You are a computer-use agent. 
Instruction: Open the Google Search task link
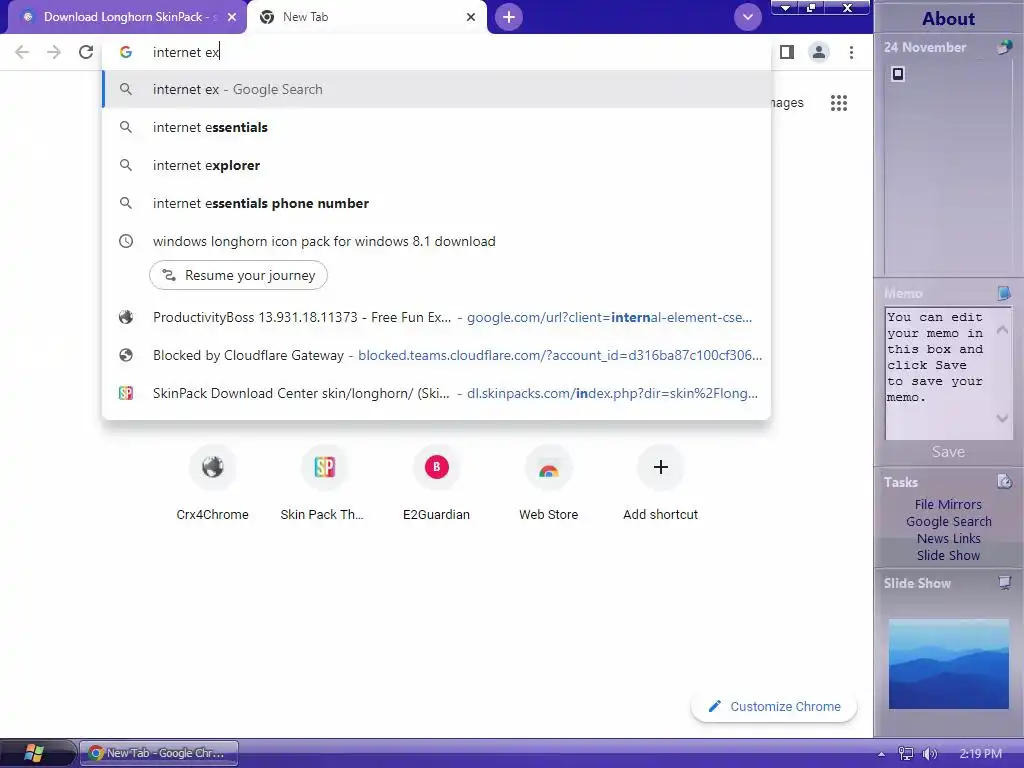(x=948, y=521)
